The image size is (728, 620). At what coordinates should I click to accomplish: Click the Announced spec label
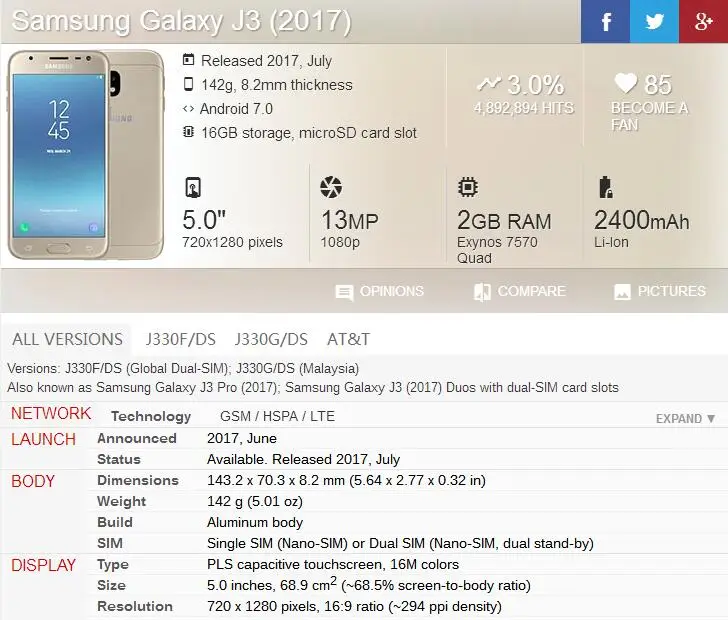click(137, 438)
